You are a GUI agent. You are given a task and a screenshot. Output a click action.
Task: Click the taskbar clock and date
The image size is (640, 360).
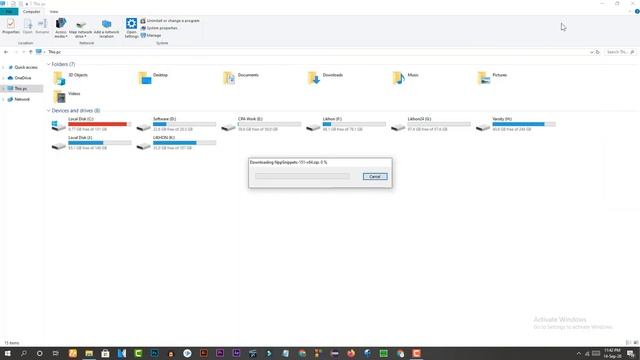click(612, 353)
